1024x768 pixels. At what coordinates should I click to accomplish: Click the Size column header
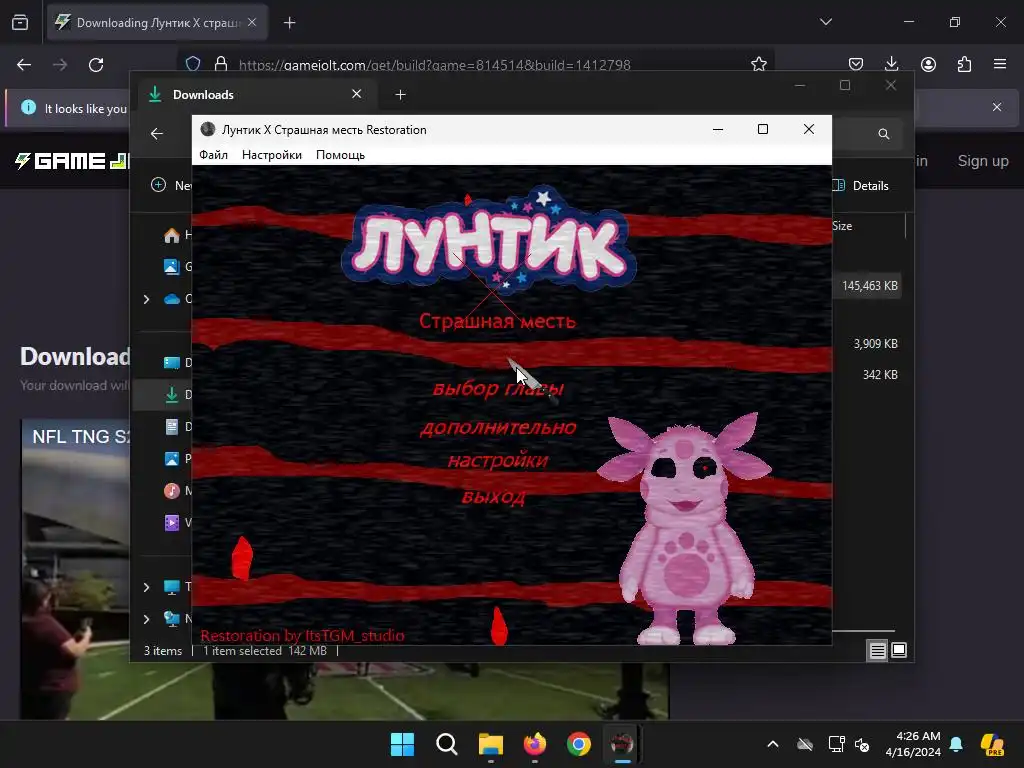[x=842, y=226]
